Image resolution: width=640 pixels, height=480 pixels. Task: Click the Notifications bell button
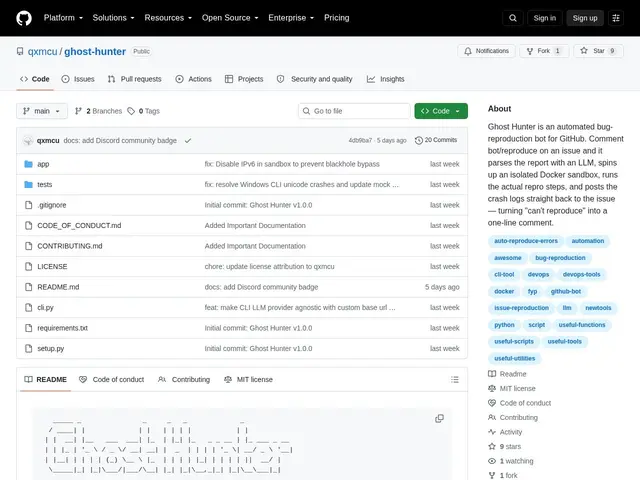(487, 51)
